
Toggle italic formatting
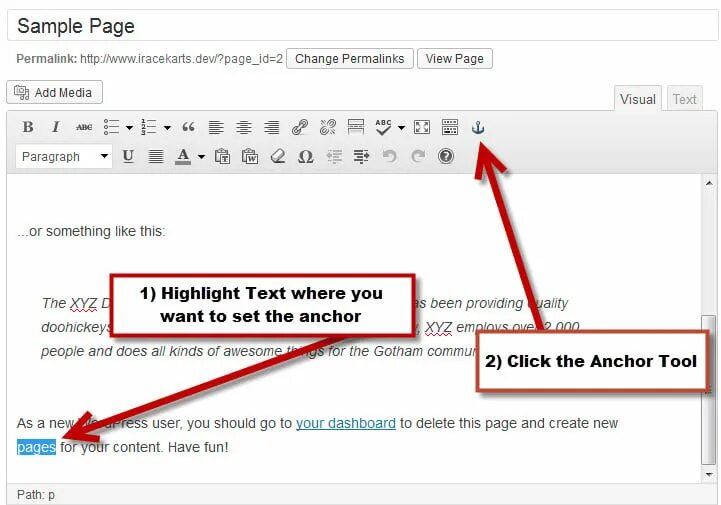[56, 127]
